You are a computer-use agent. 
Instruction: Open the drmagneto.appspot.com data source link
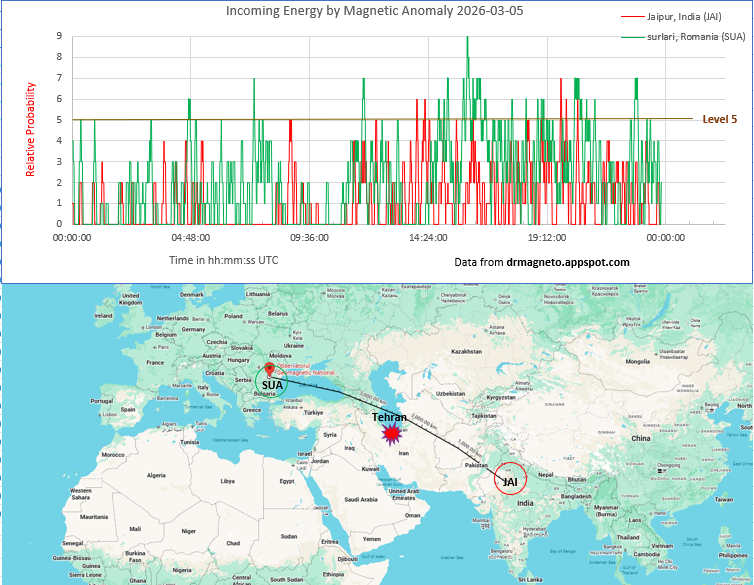point(567,262)
